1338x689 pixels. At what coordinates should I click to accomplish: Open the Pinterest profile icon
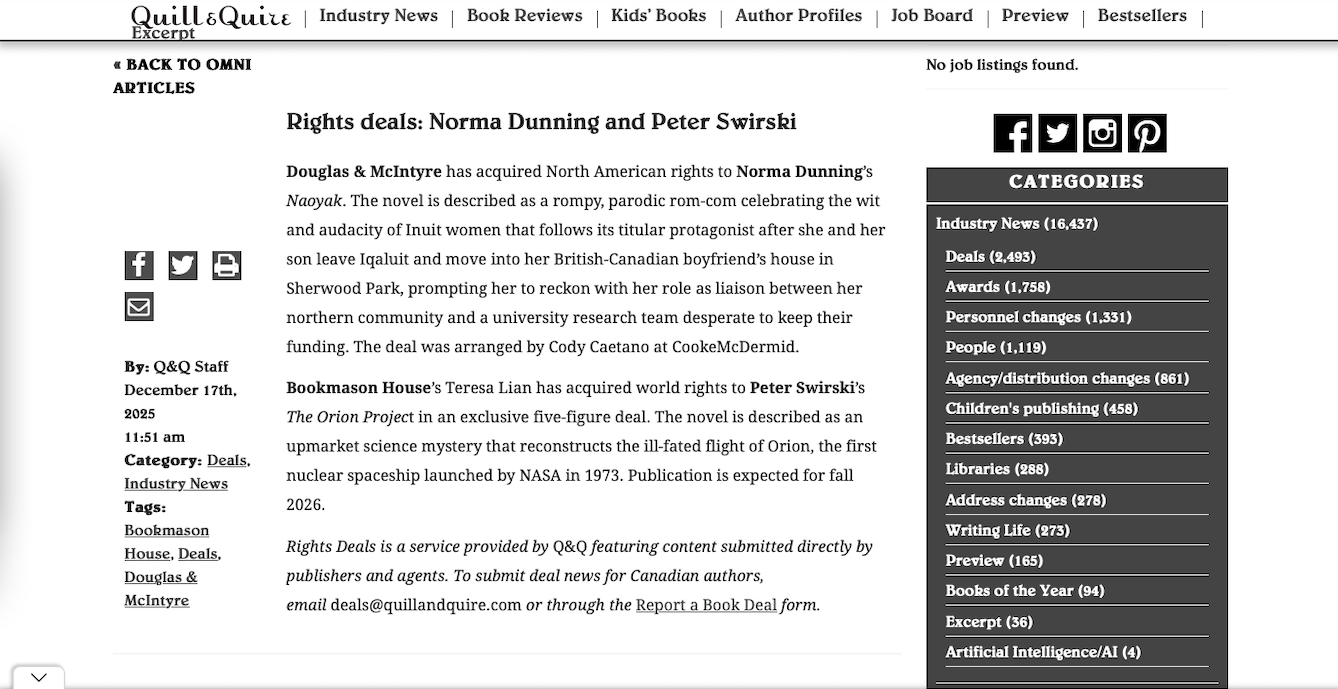coord(1147,133)
